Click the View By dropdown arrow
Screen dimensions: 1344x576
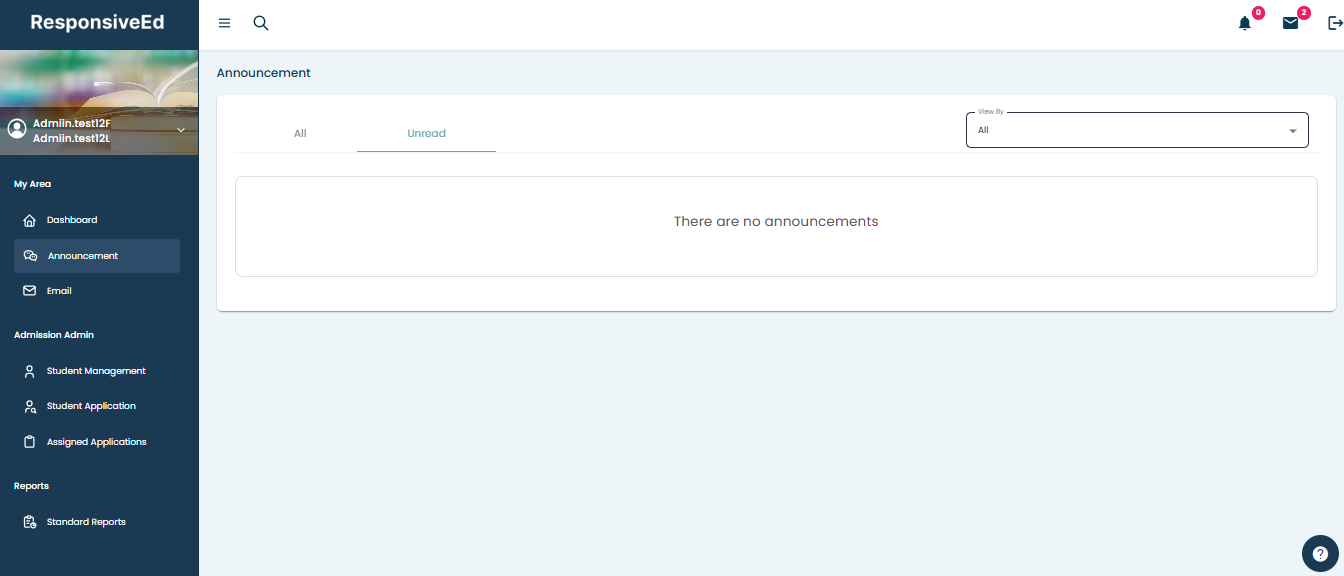pos(1292,131)
